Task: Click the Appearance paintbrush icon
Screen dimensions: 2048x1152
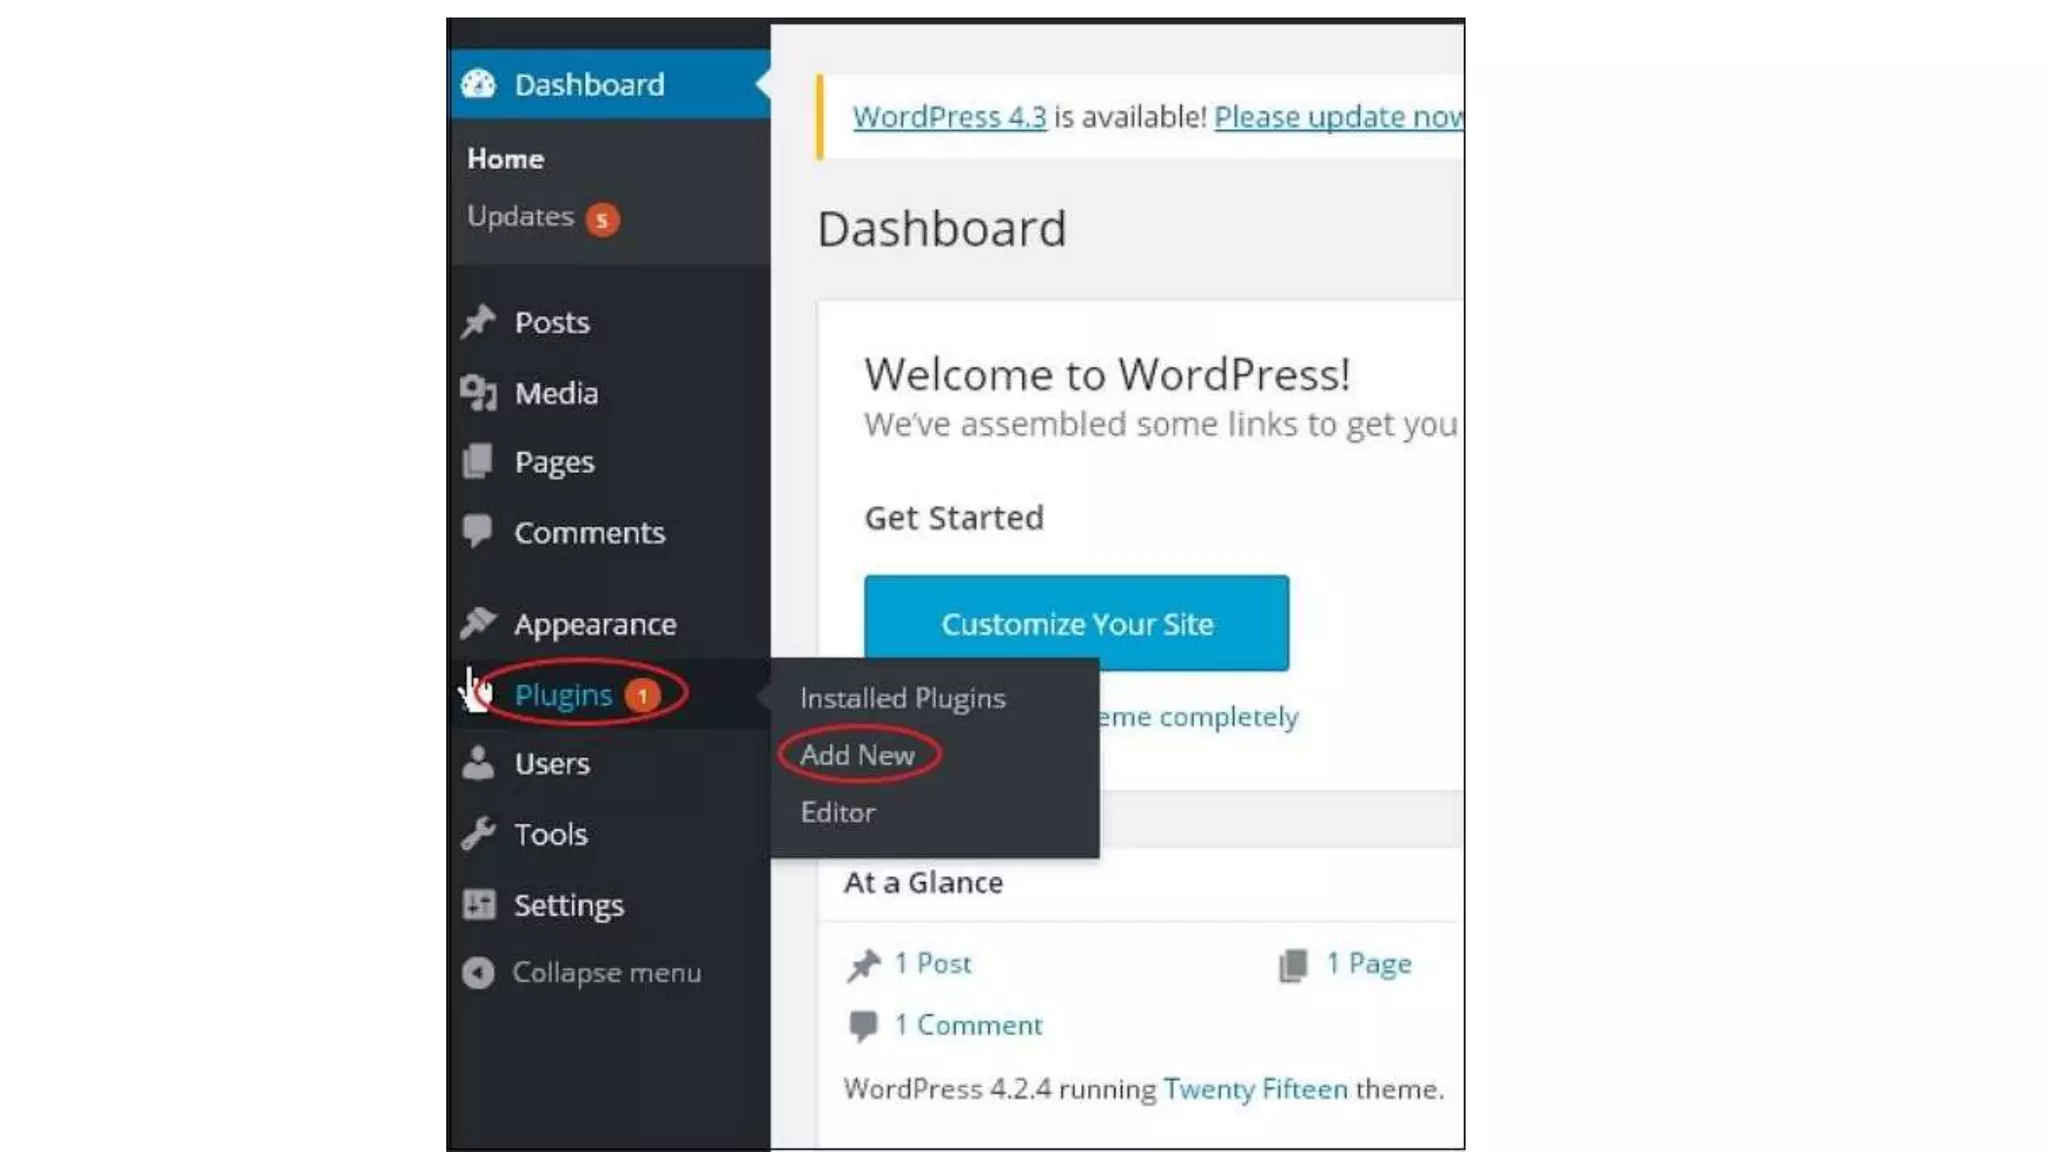Action: point(478,622)
